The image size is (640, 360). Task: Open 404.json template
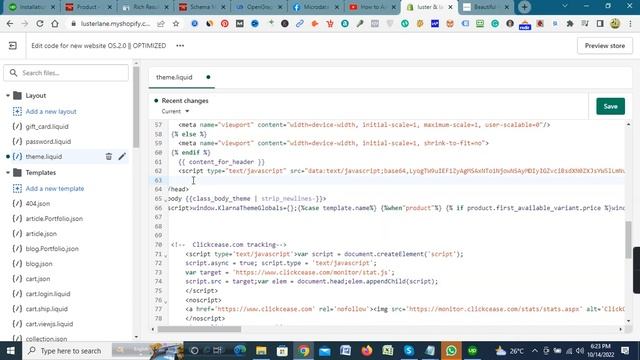tap(38, 204)
